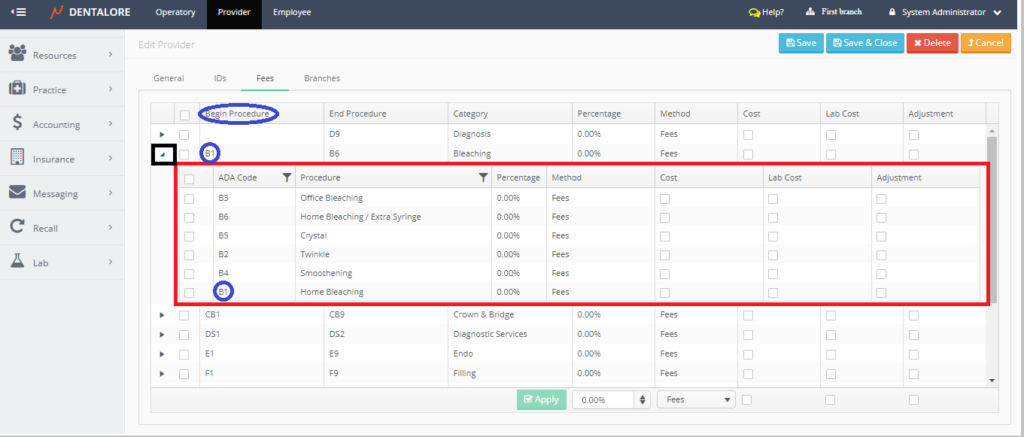The image size is (1024, 437).
Task: Open the Lab flask section
Action: coord(60,262)
